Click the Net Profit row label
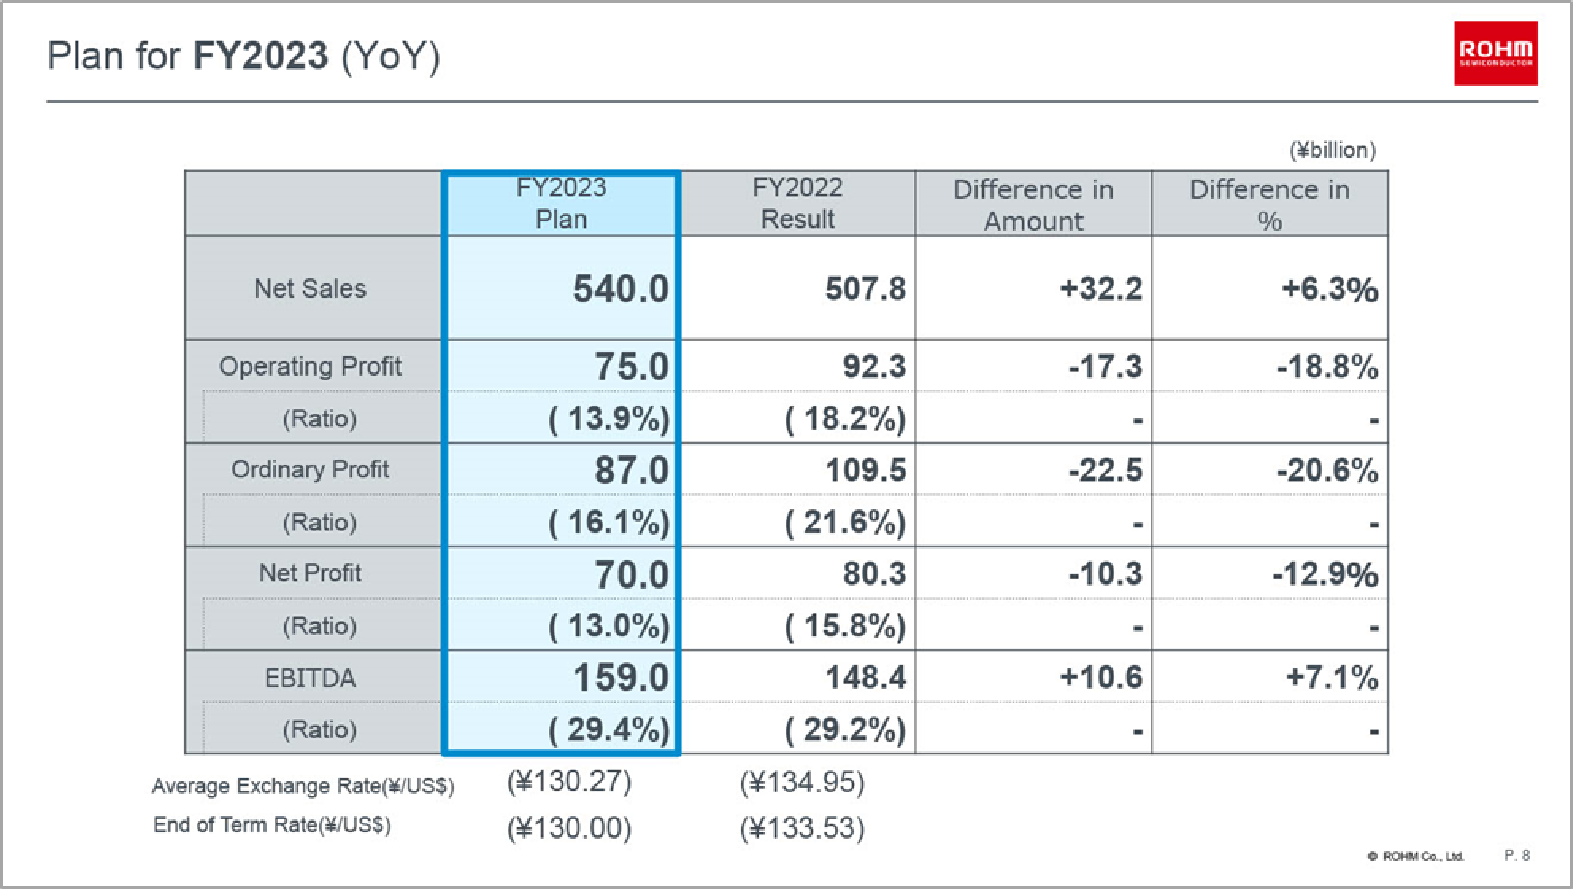This screenshot has width=1573, height=890. coord(310,573)
